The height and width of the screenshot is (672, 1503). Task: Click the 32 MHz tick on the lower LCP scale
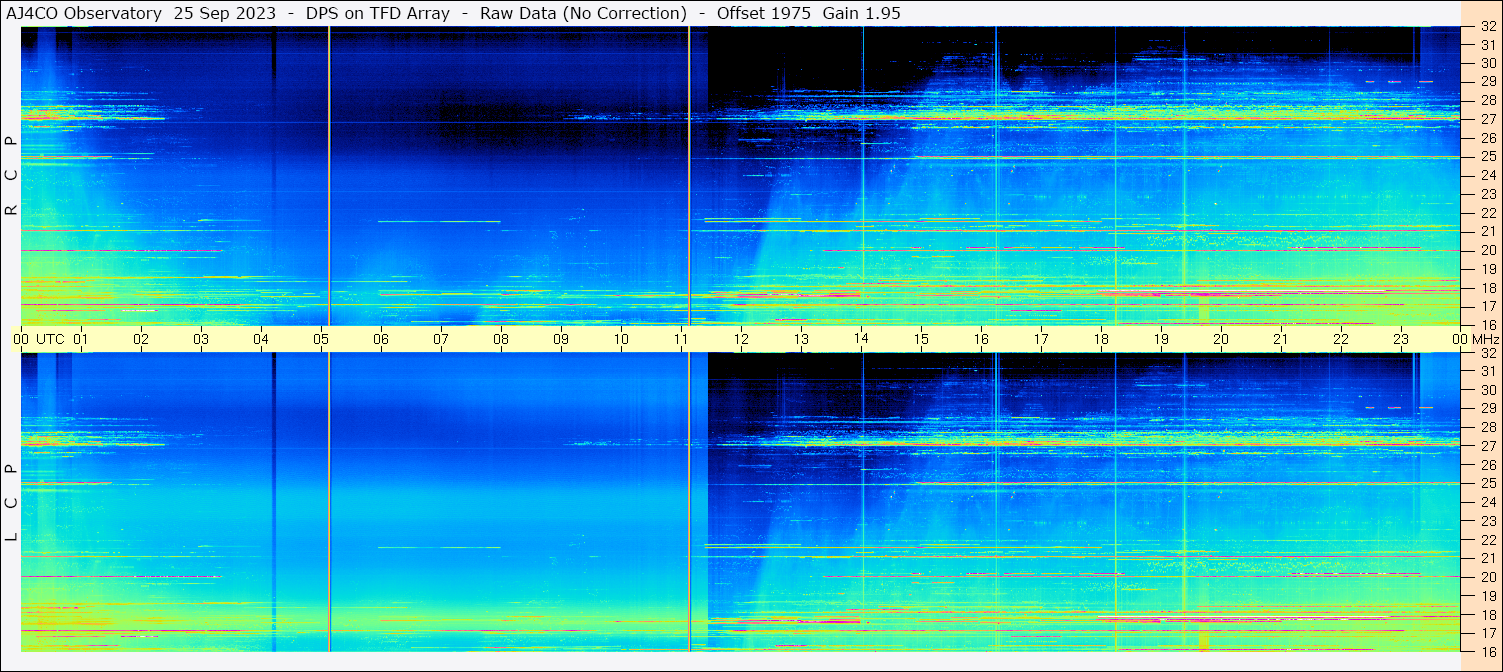1488,353
